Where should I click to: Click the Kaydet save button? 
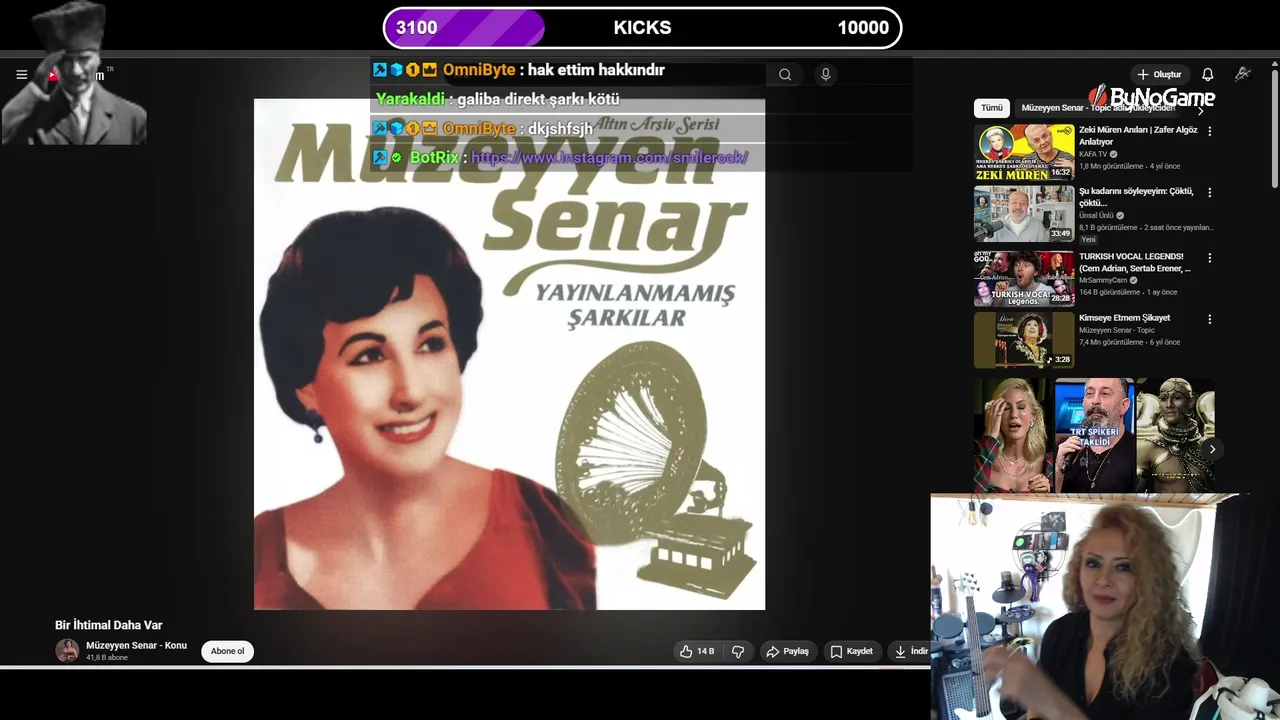point(851,651)
